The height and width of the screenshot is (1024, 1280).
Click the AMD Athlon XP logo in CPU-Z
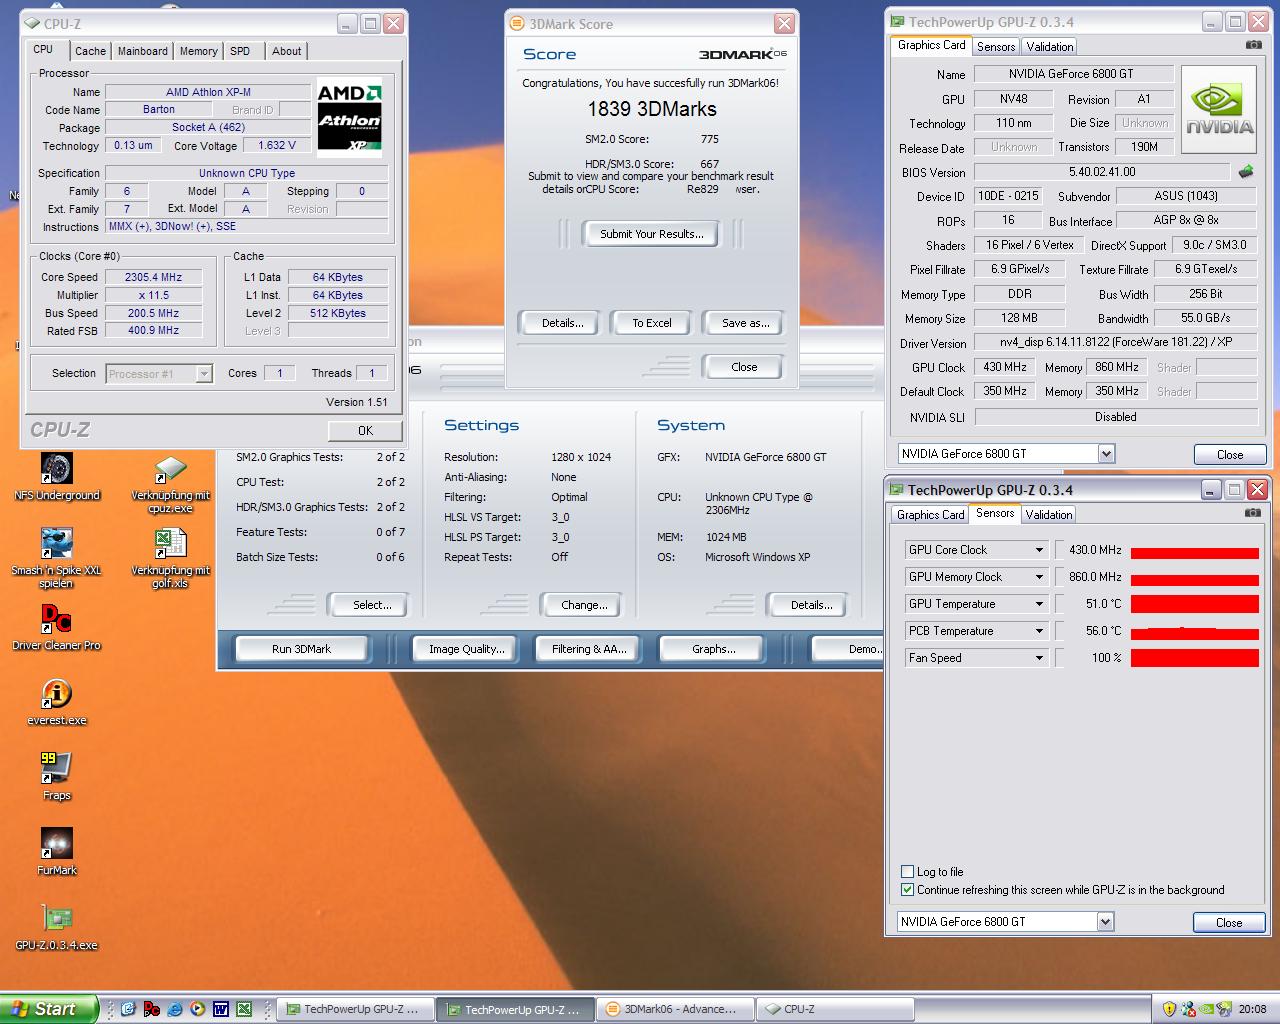(349, 118)
